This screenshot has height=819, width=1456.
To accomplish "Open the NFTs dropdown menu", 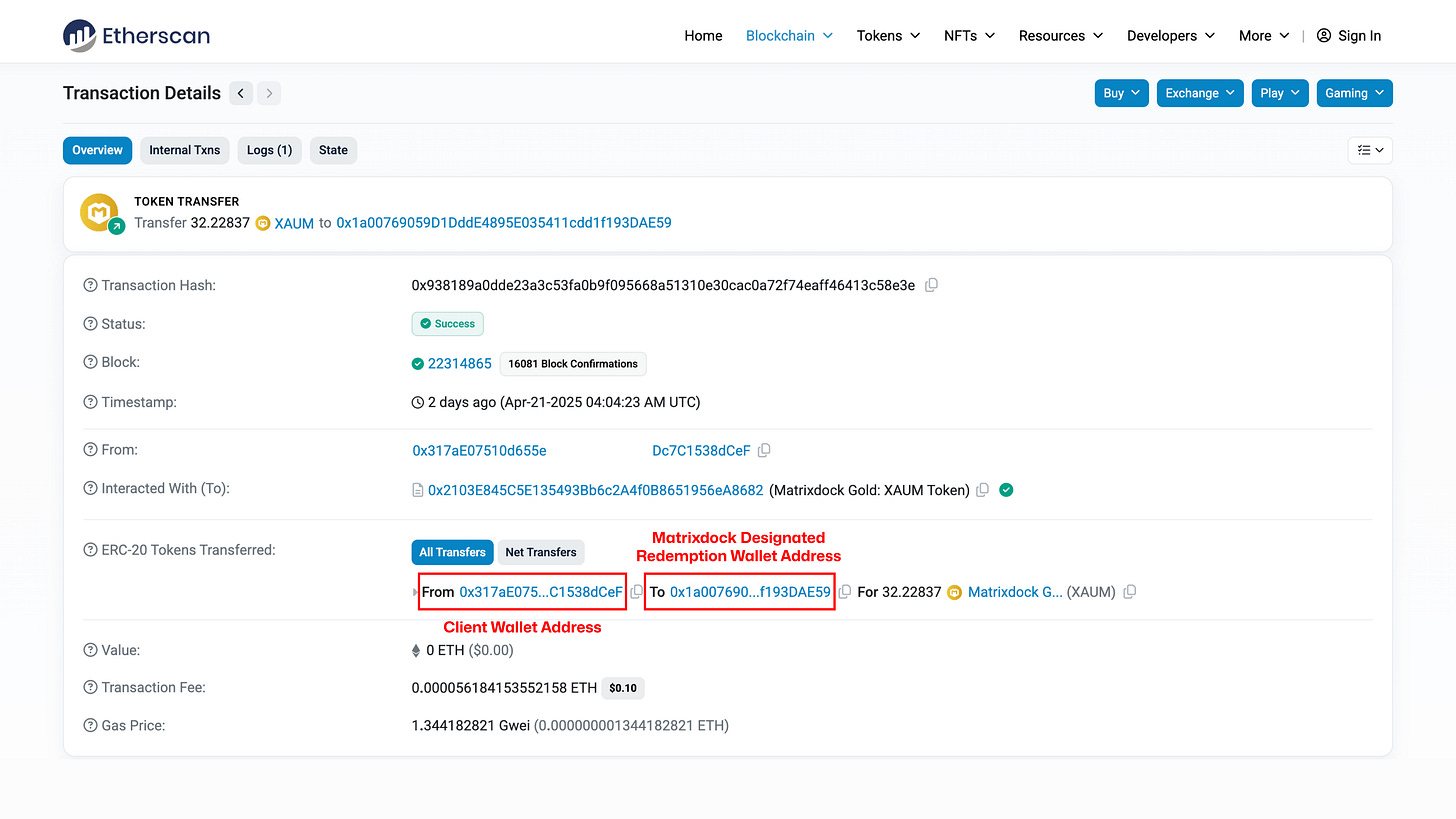I will tap(969, 35).
